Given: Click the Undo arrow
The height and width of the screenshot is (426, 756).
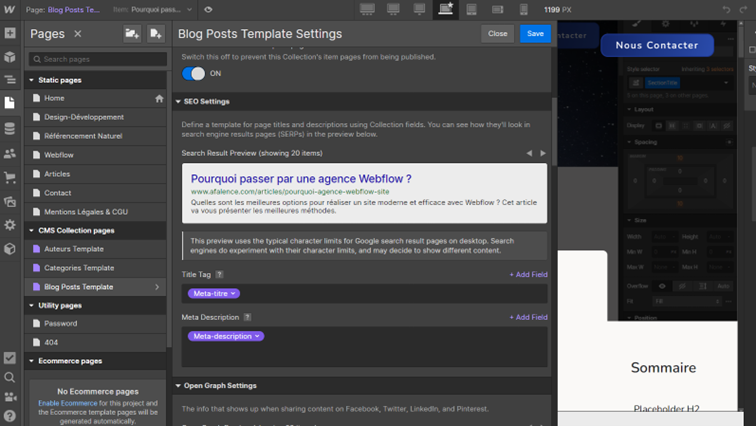Looking at the screenshot, I should (x=727, y=10).
